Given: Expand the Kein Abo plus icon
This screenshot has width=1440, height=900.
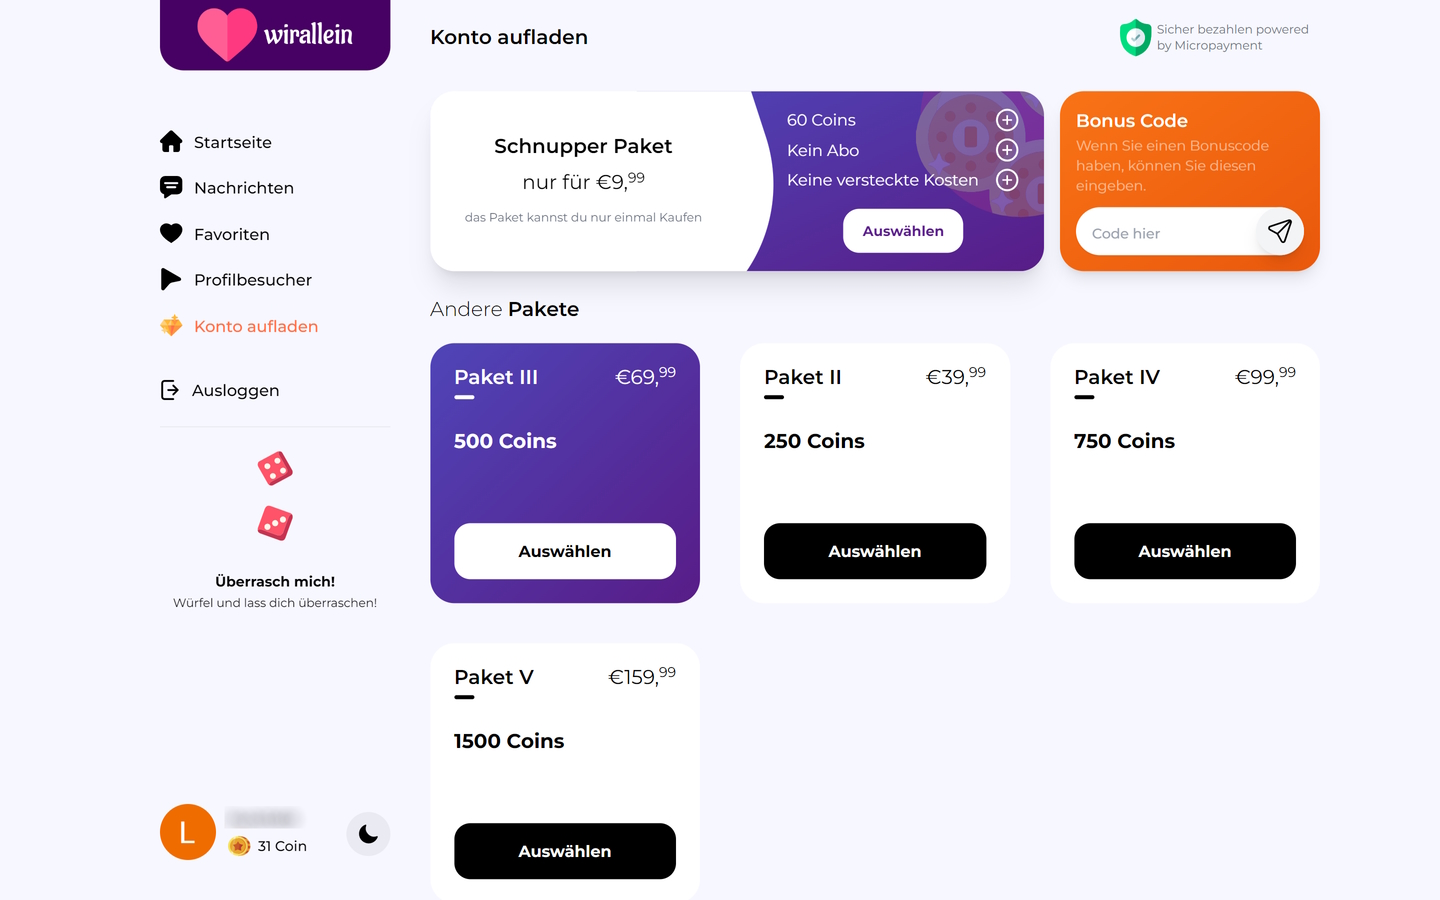Looking at the screenshot, I should (1007, 150).
